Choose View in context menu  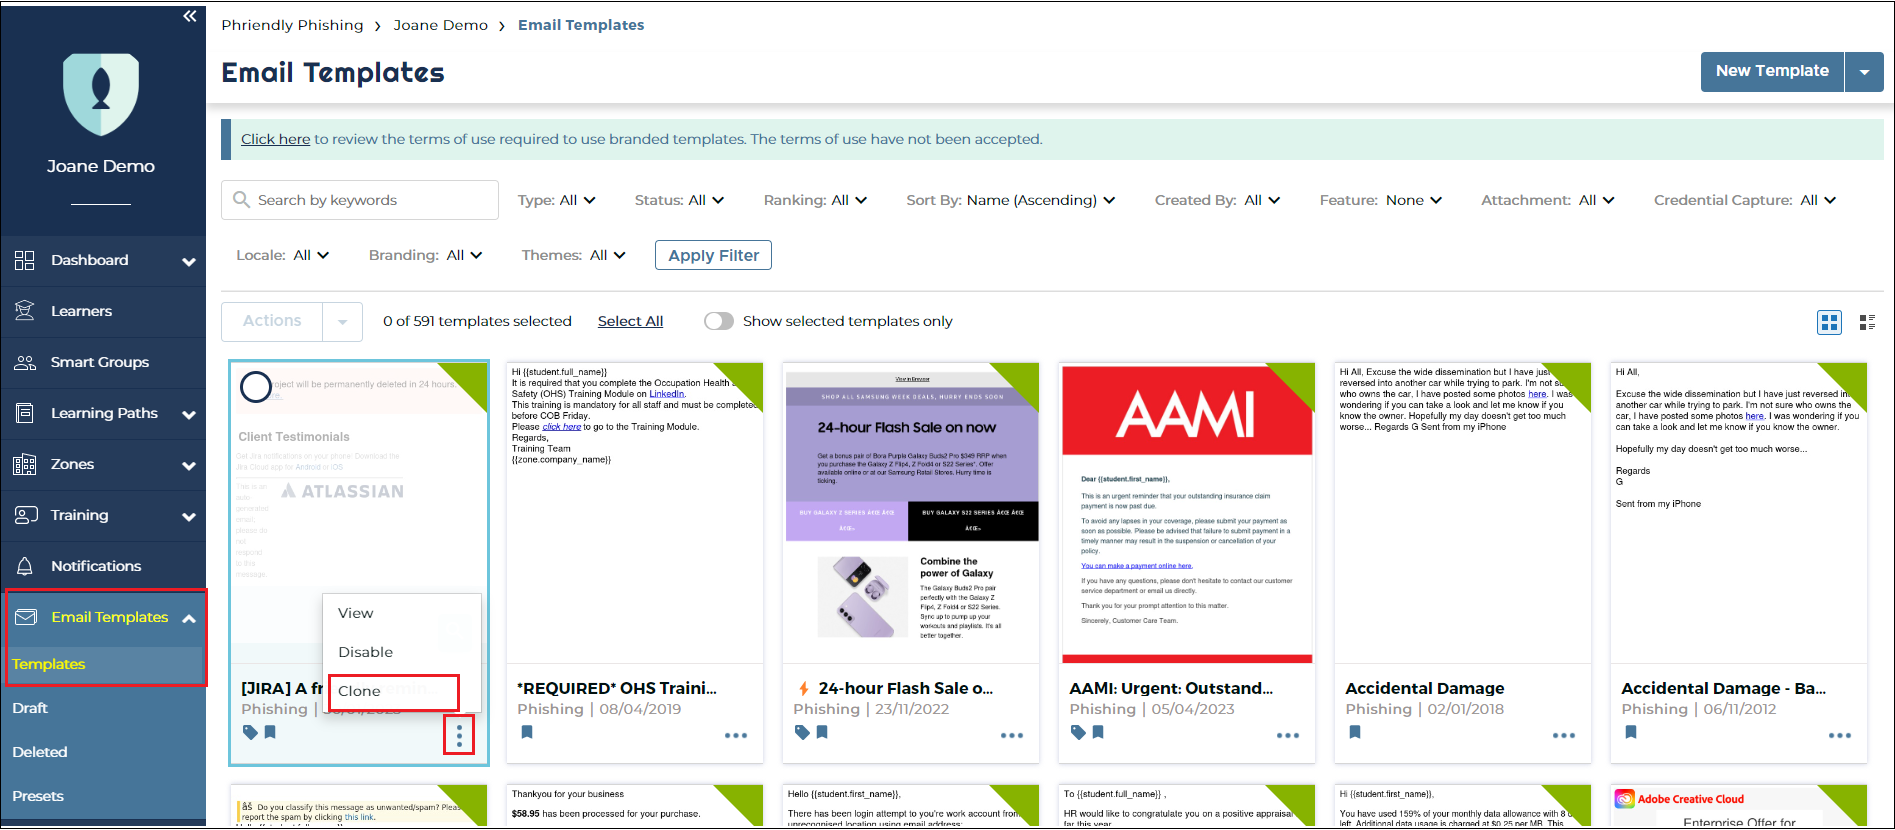pyautogui.click(x=355, y=613)
